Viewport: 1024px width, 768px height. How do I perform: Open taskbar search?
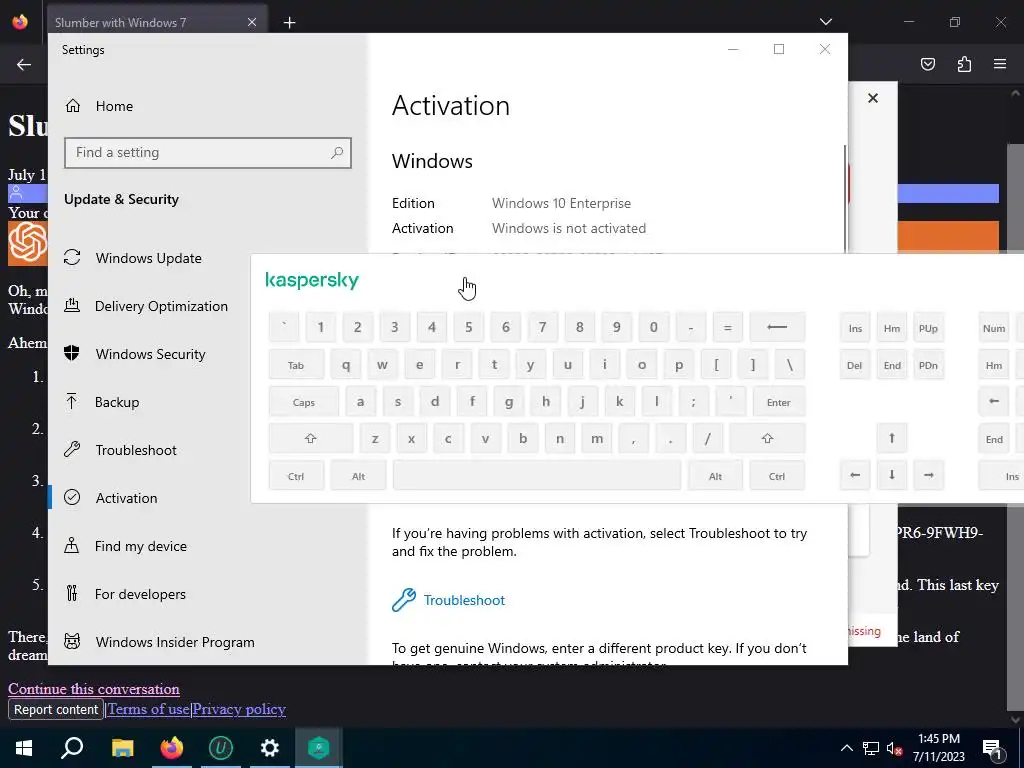[x=72, y=748]
